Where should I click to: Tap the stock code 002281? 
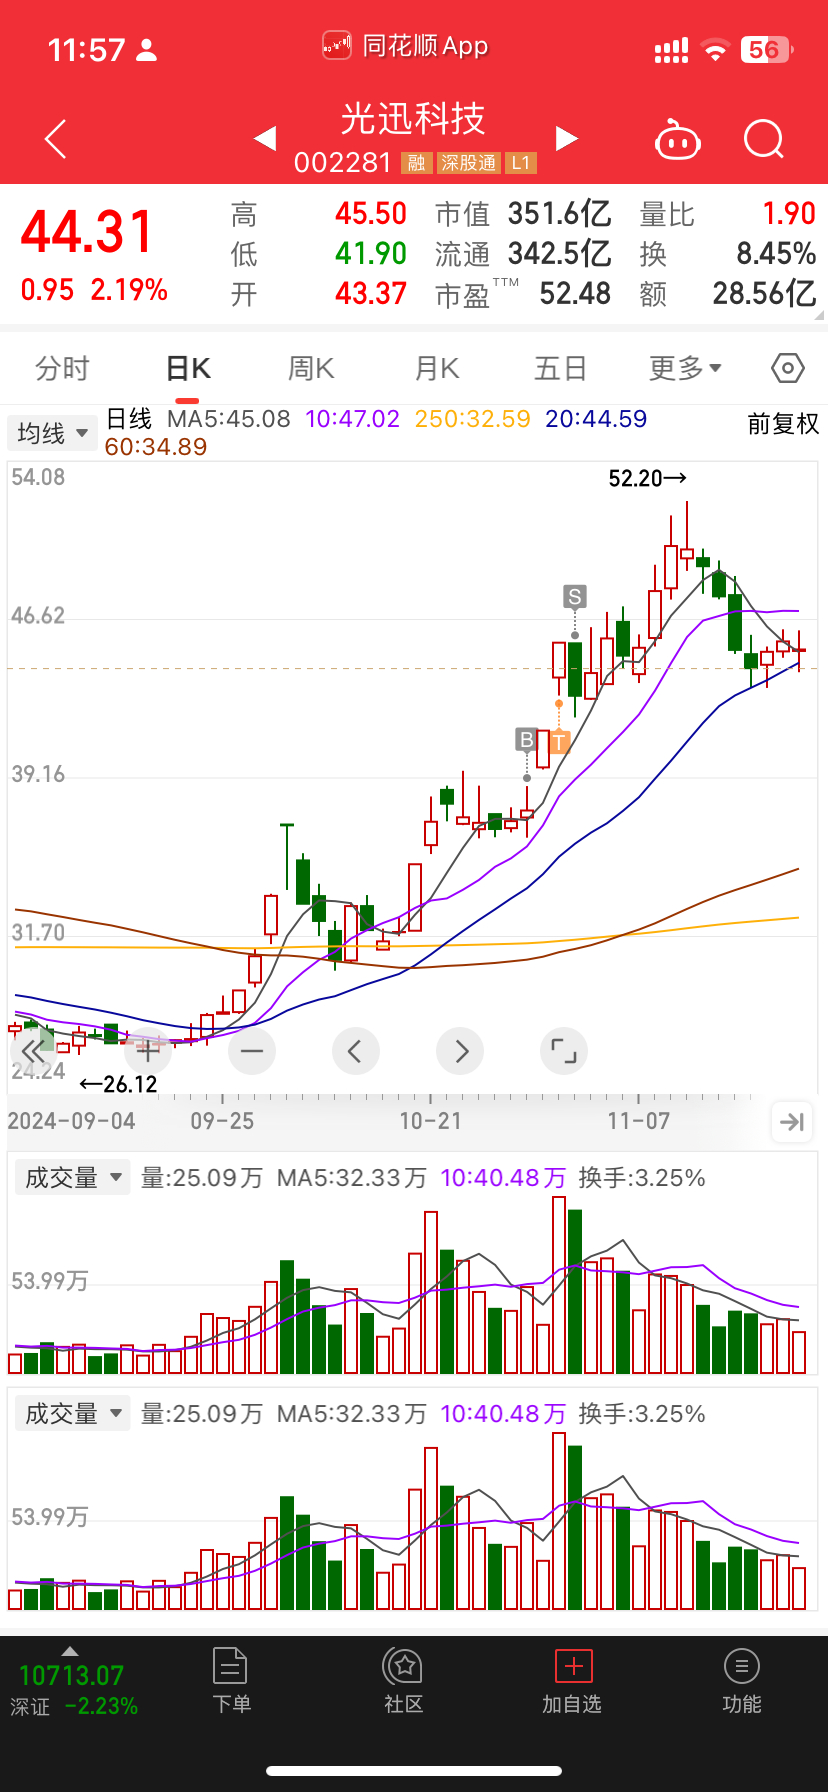tap(343, 163)
